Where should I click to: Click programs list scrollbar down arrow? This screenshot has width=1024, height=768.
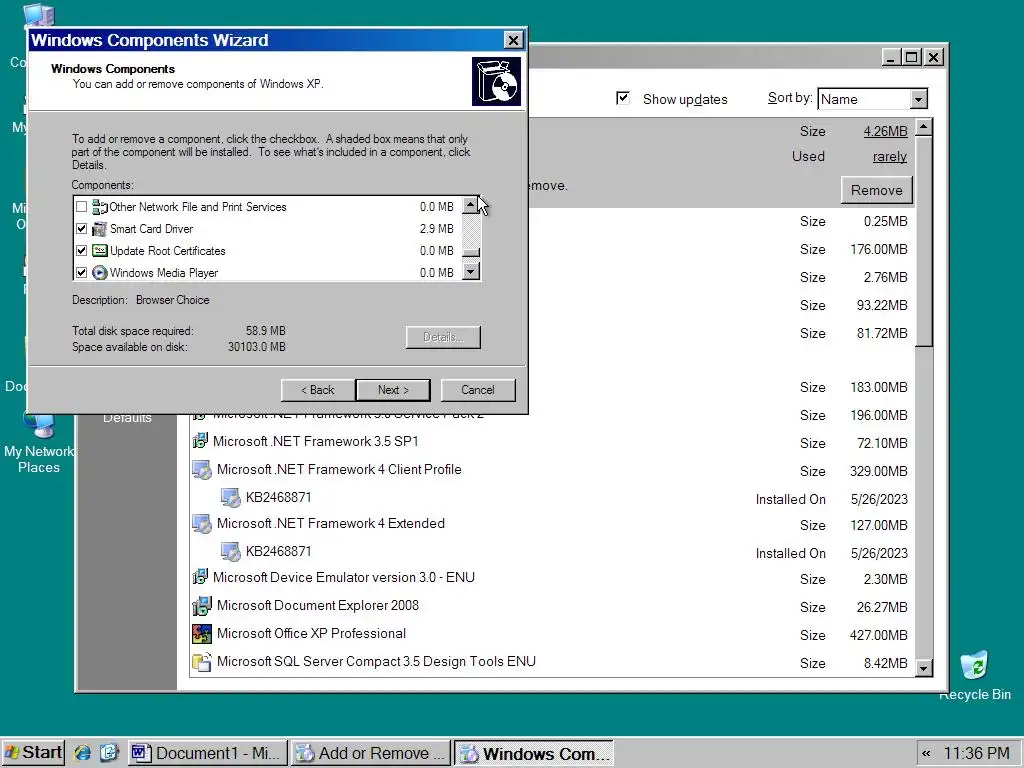924,667
